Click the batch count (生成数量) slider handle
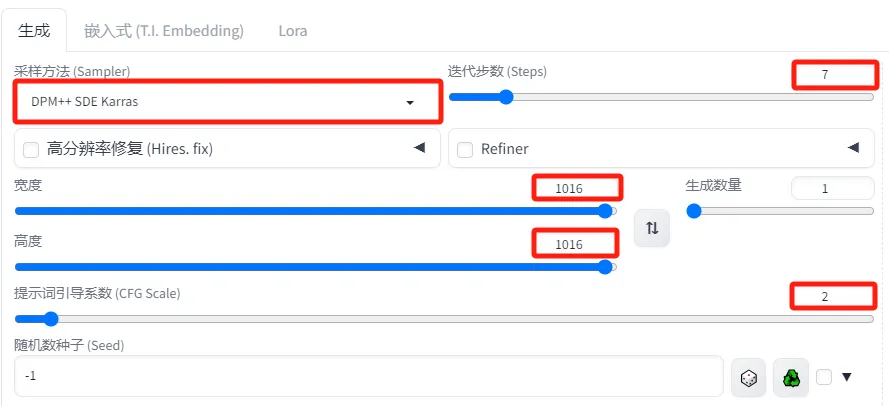The height and width of the screenshot is (406, 889). pos(694,211)
